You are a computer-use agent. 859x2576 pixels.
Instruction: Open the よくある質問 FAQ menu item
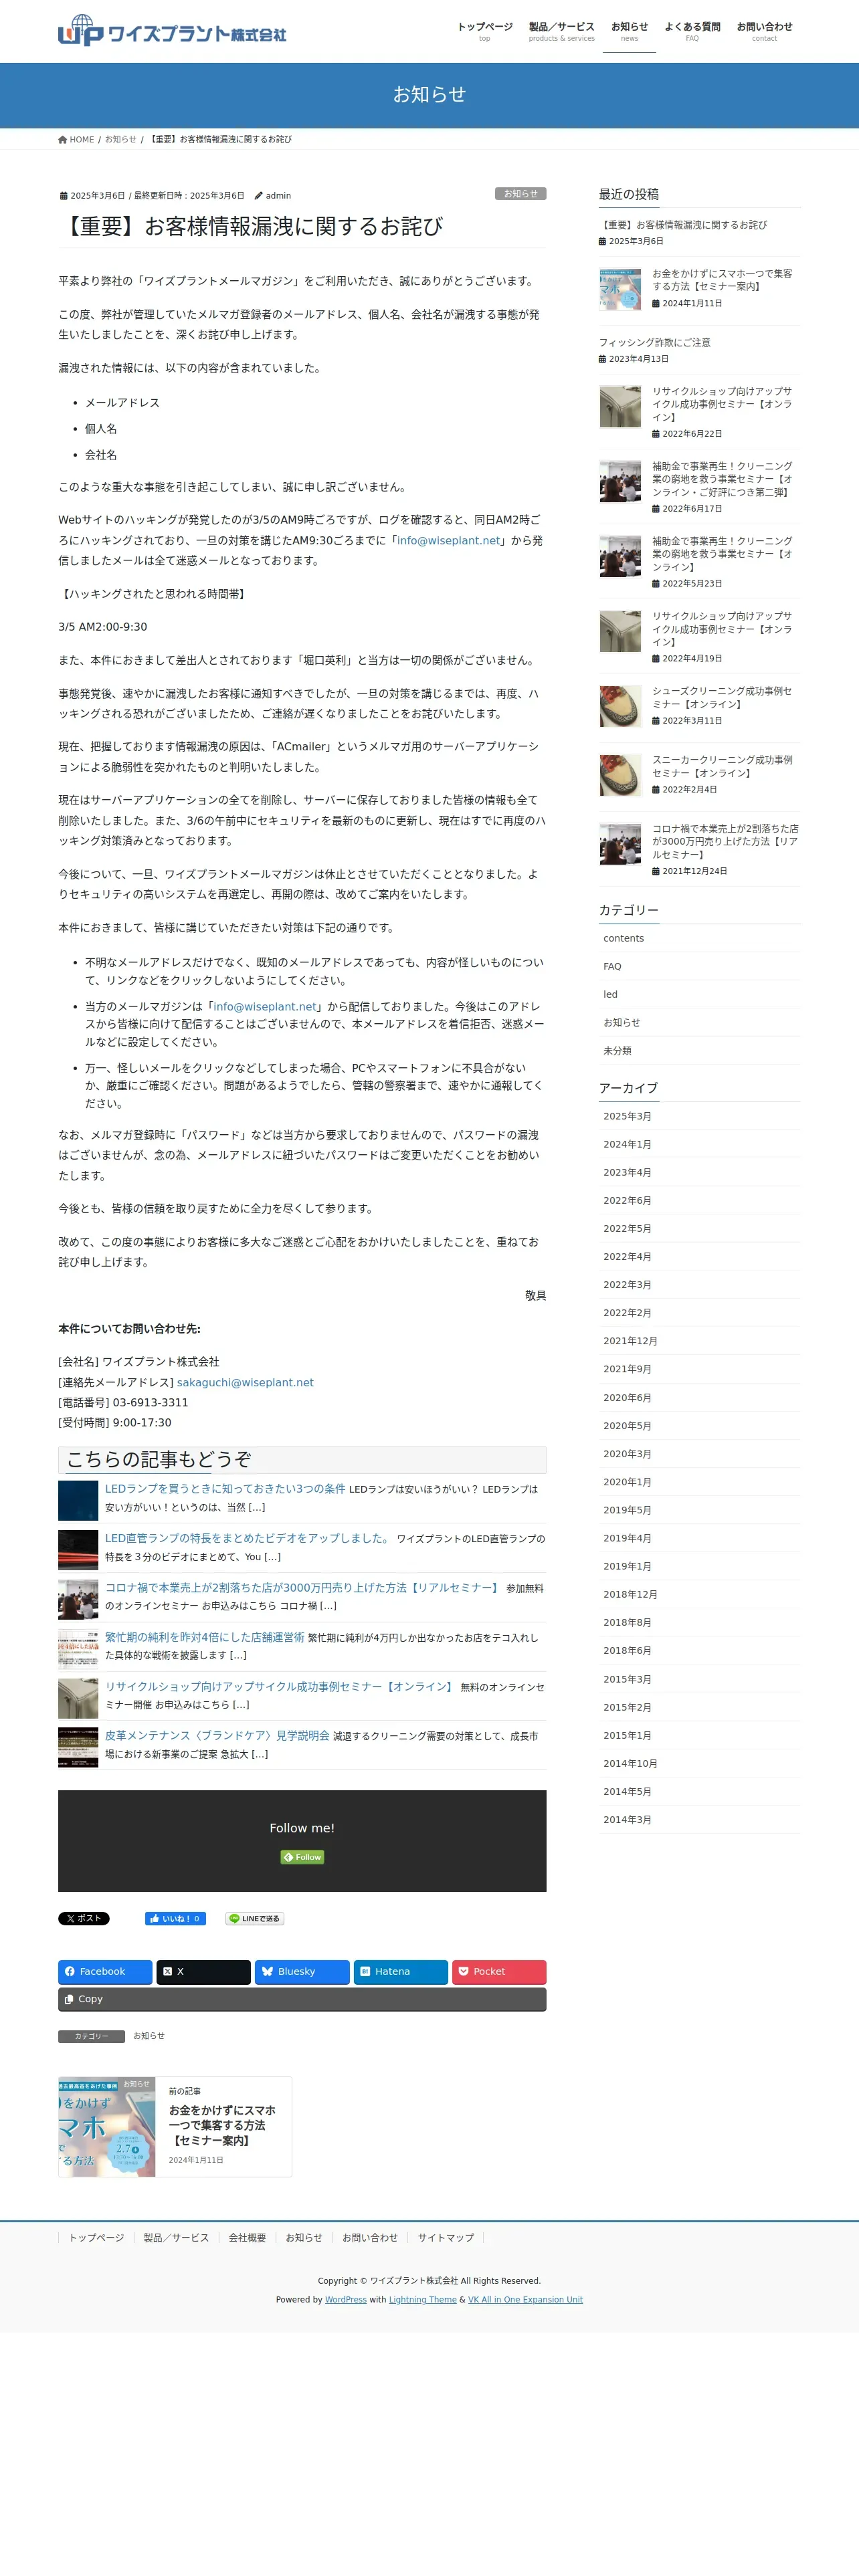pyautogui.click(x=692, y=31)
